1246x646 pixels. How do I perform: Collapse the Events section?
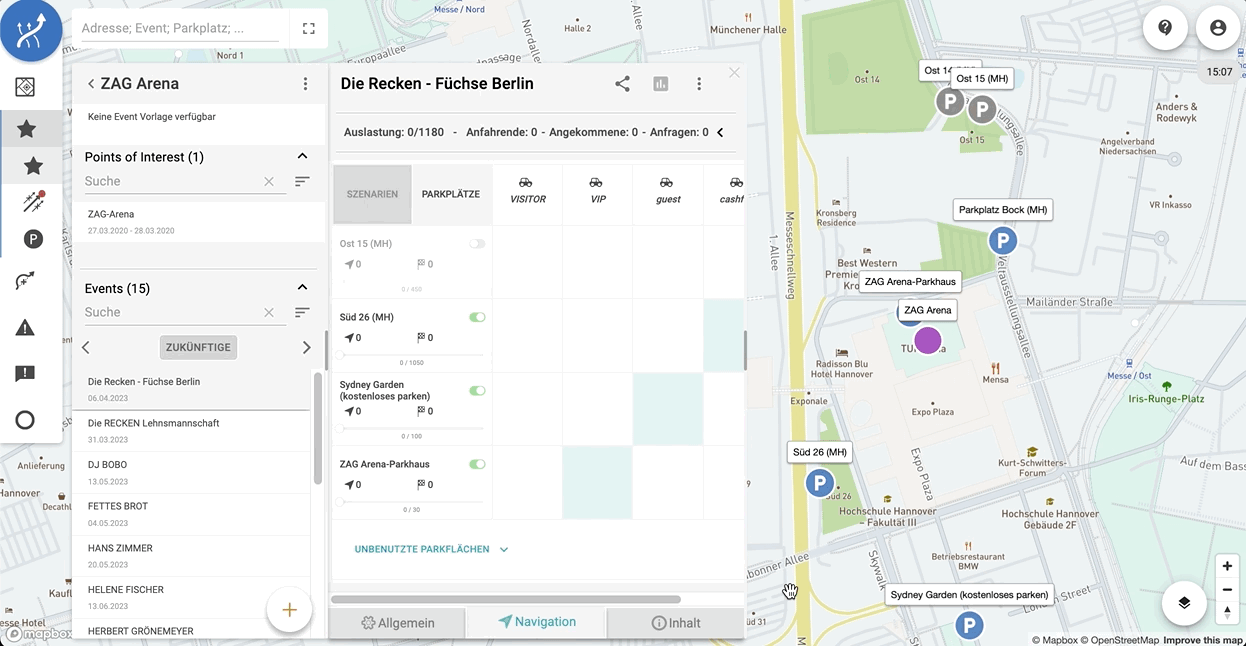coord(302,287)
